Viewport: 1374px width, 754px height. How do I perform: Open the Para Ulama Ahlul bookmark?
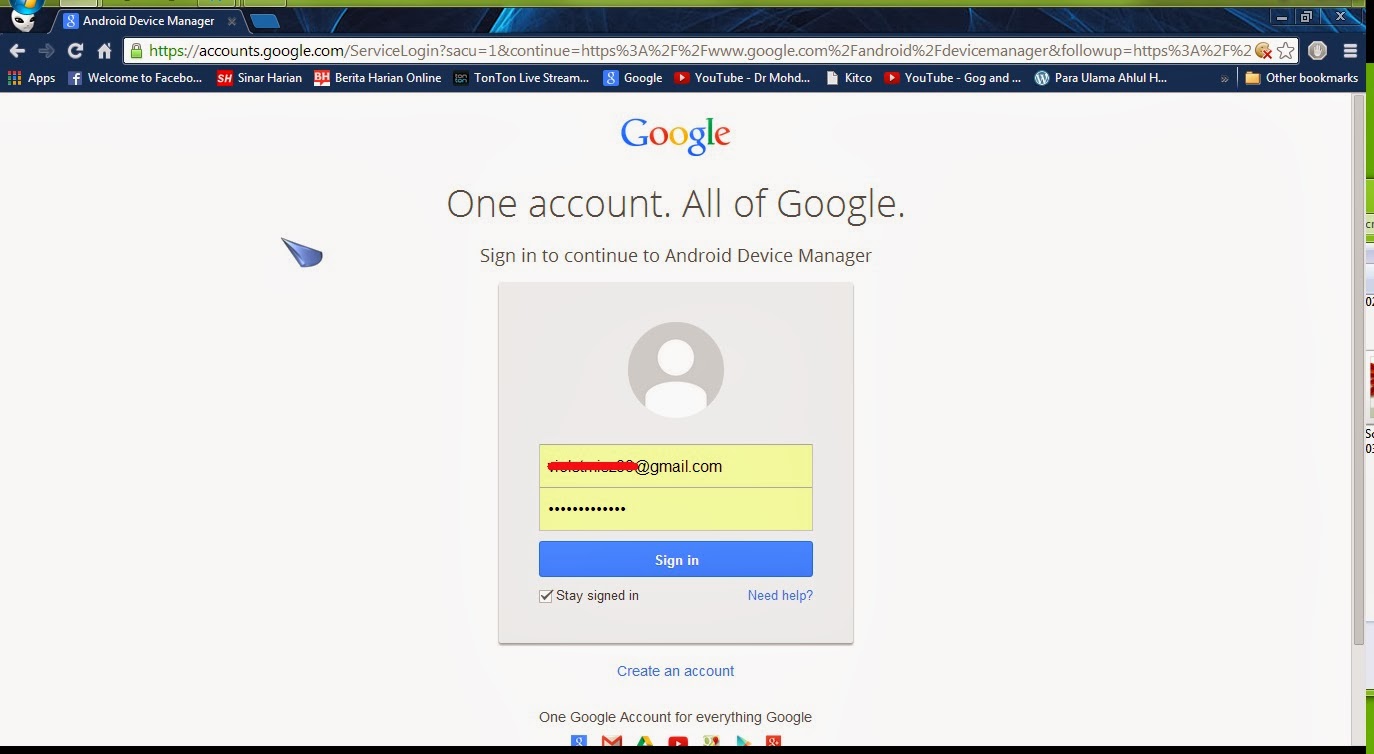point(1101,77)
